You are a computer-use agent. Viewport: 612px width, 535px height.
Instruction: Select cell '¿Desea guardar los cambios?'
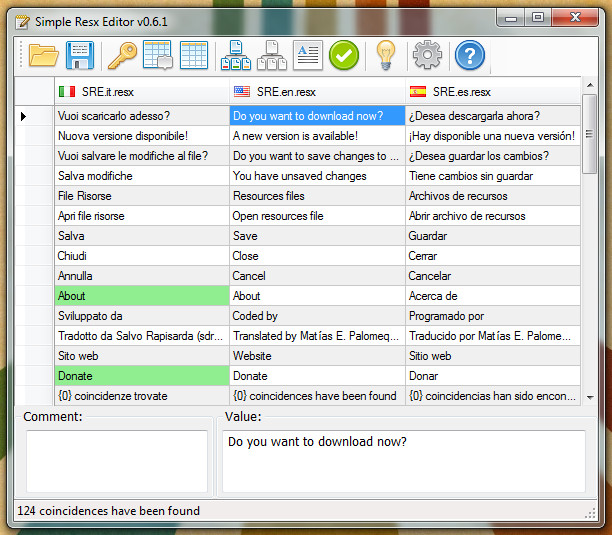[493, 156]
